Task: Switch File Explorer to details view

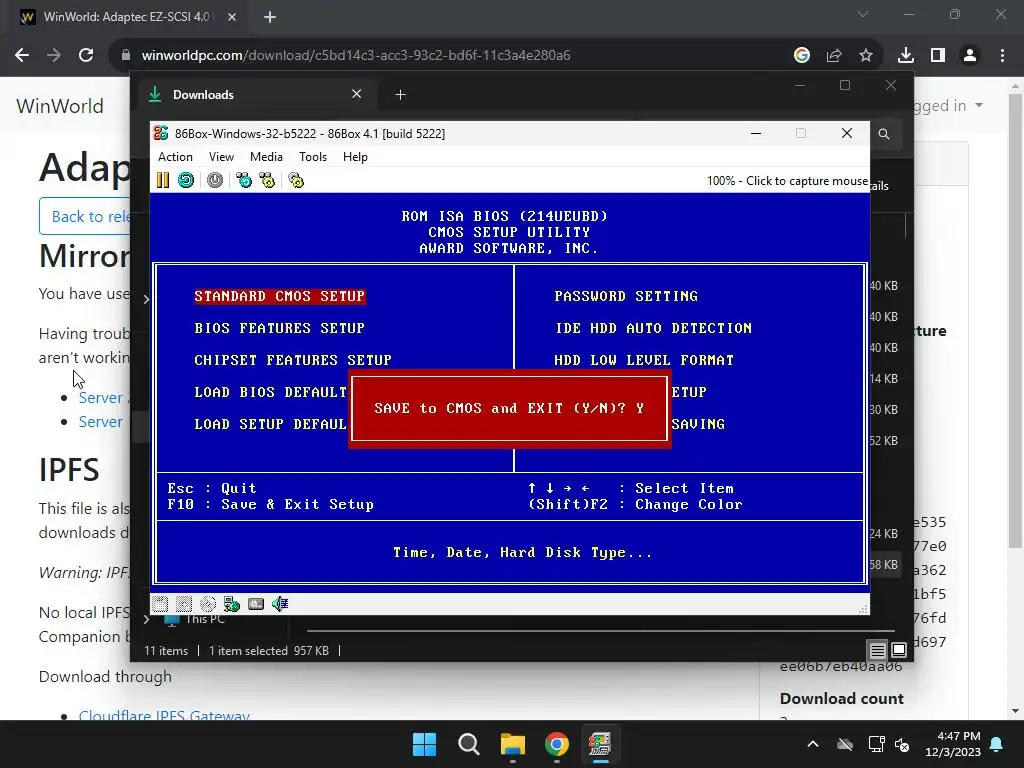Action: (x=877, y=650)
